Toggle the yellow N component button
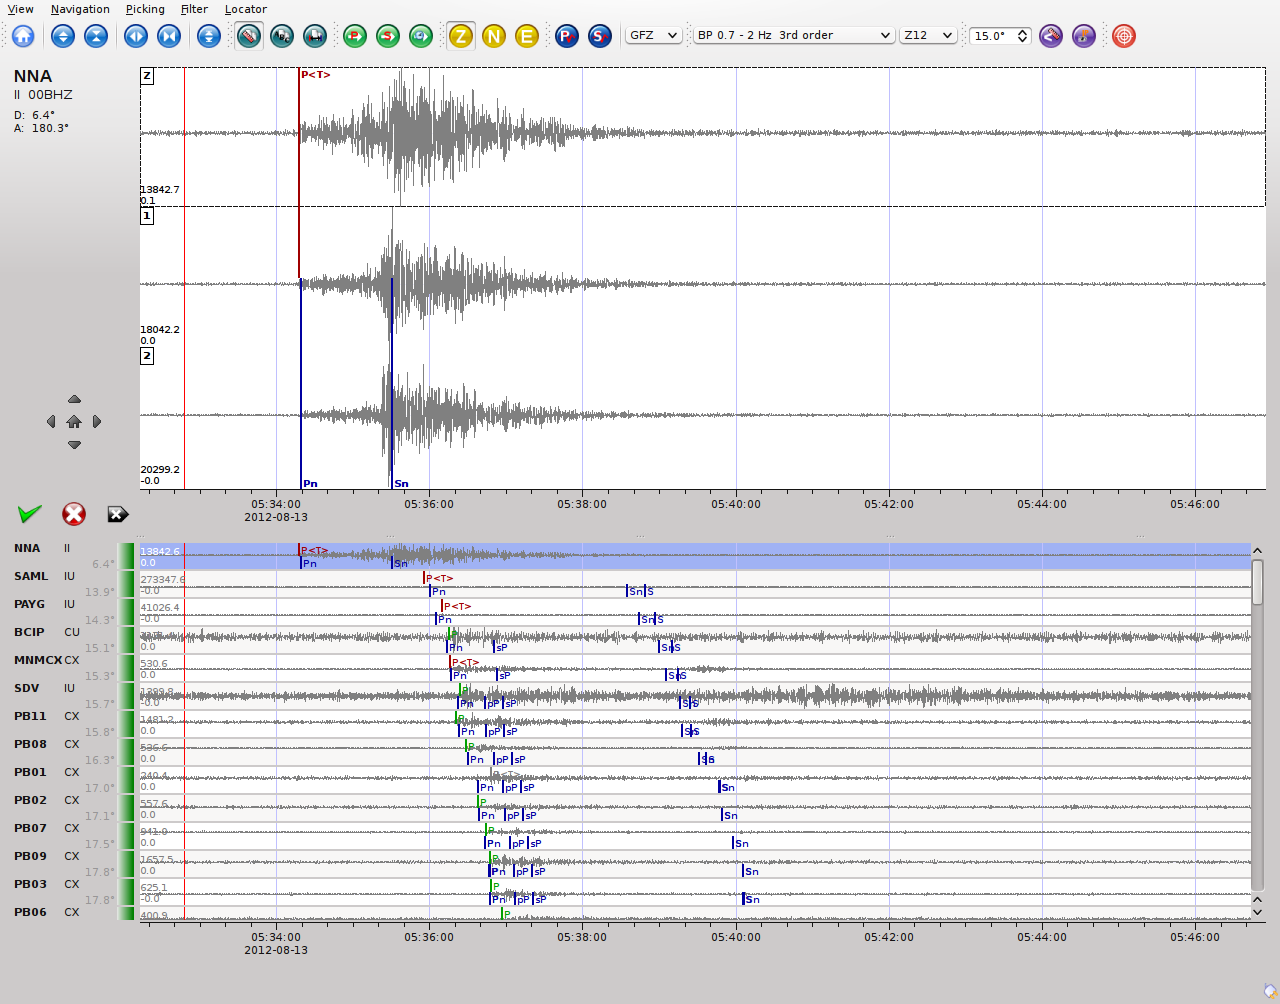The image size is (1280, 1004). [493, 36]
